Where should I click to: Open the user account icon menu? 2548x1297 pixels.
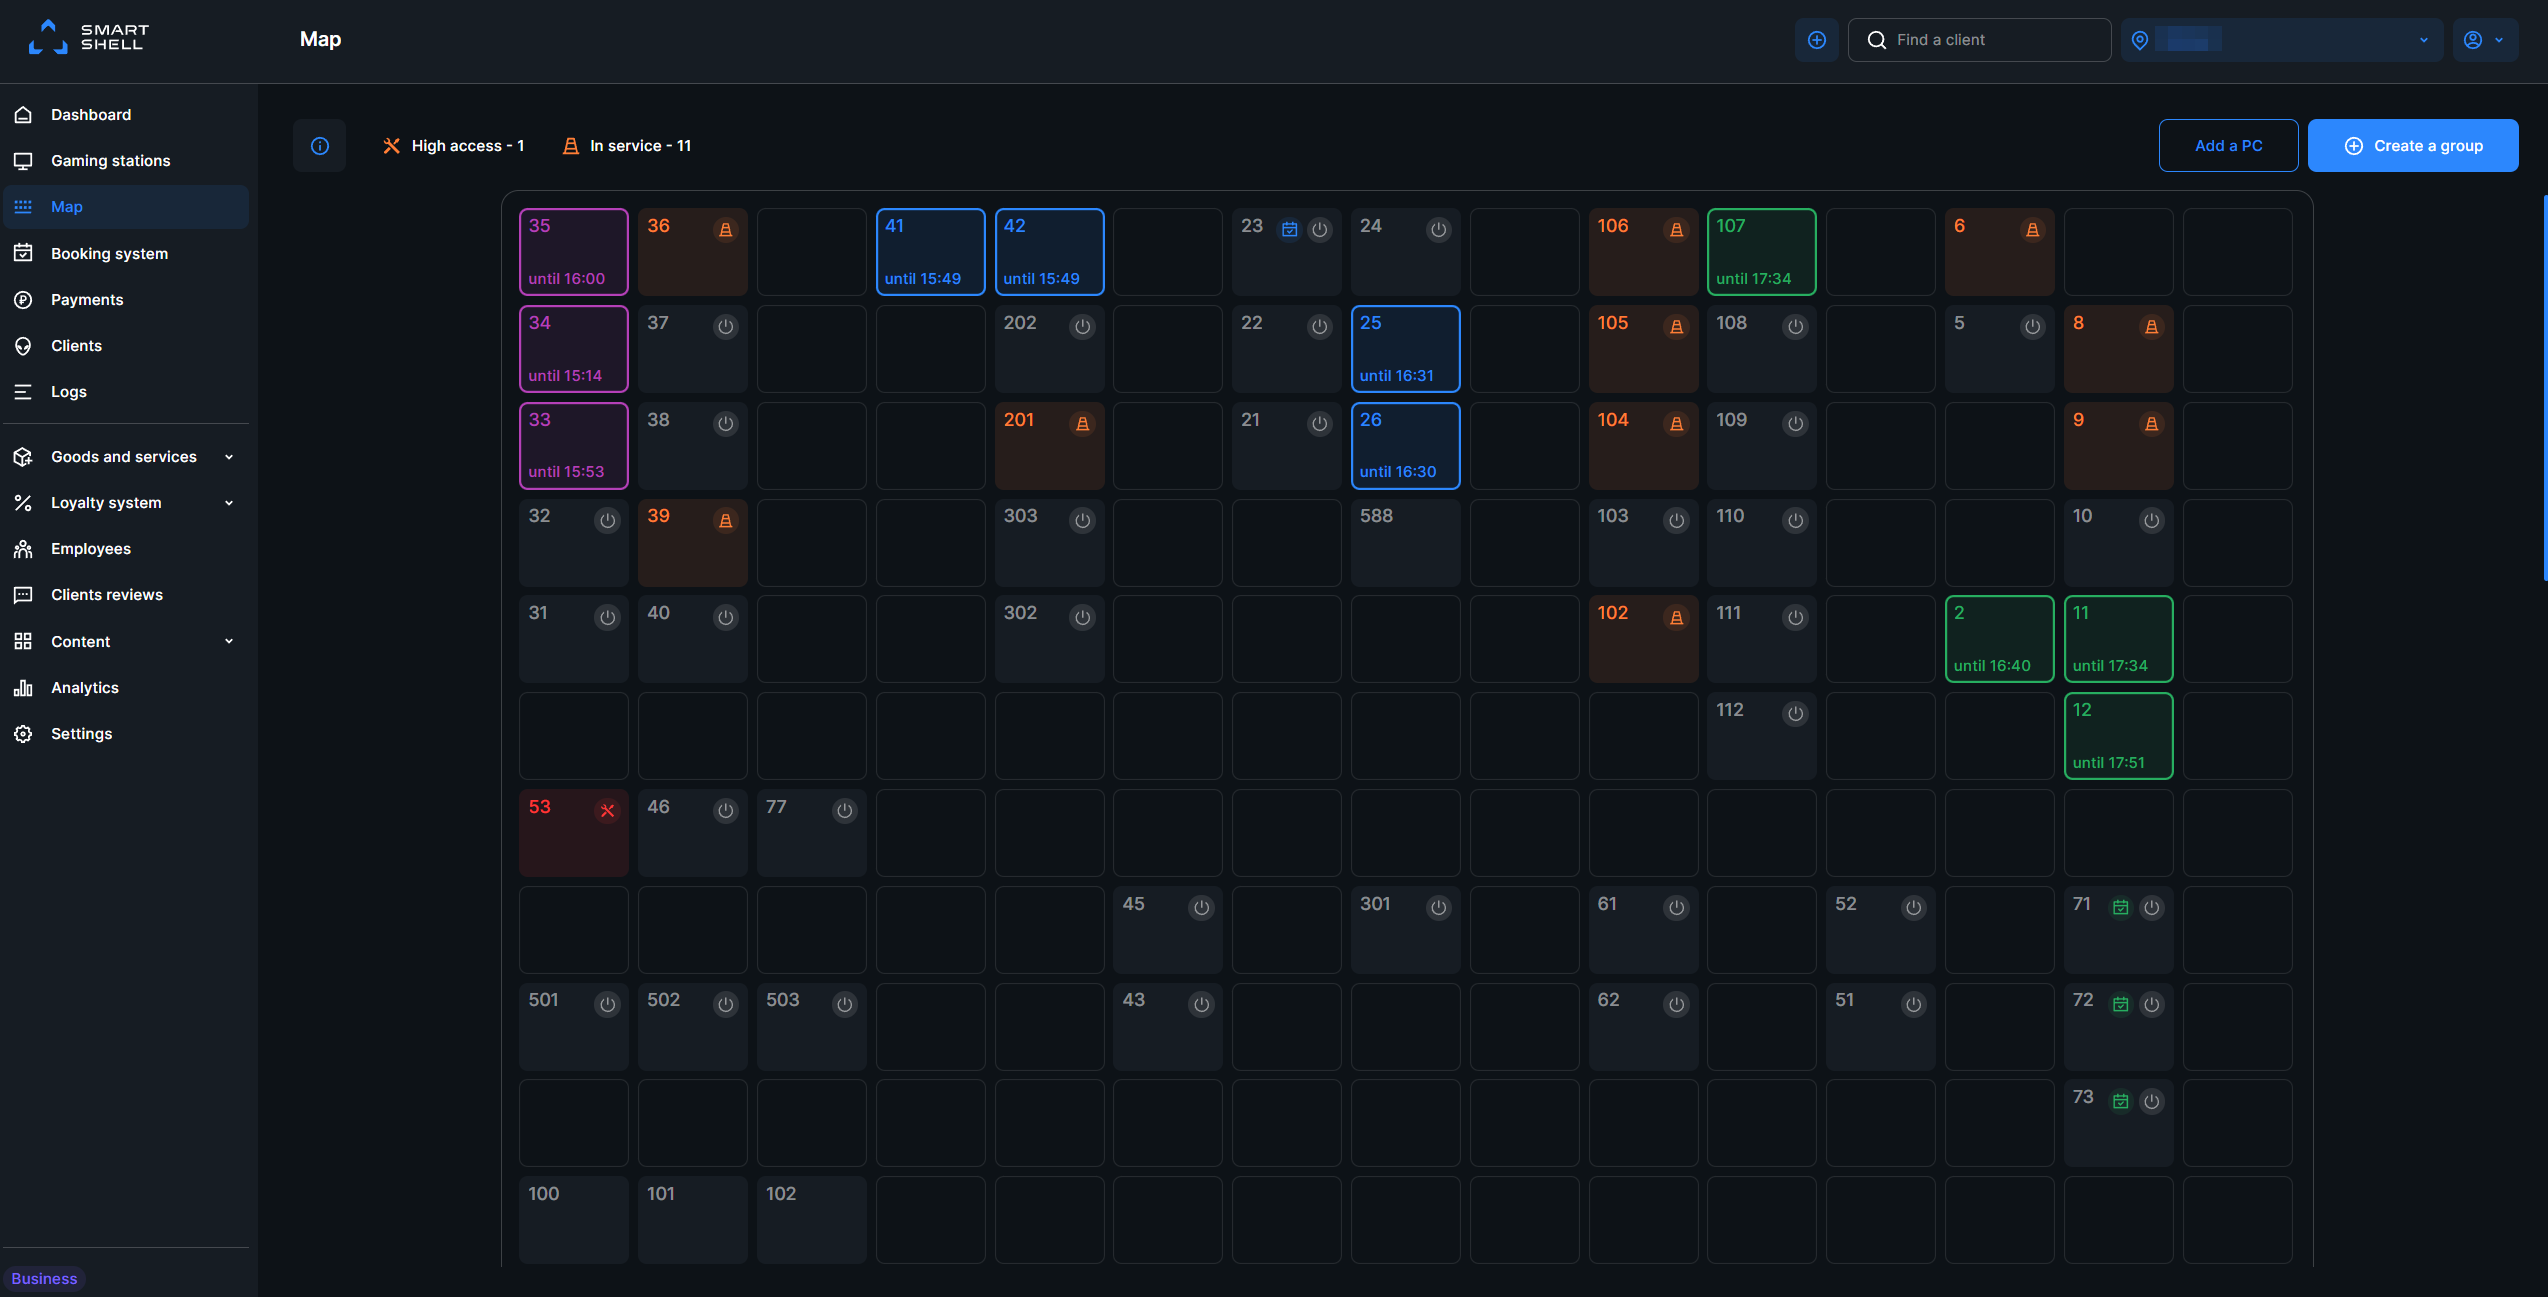pyautogui.click(x=2485, y=40)
